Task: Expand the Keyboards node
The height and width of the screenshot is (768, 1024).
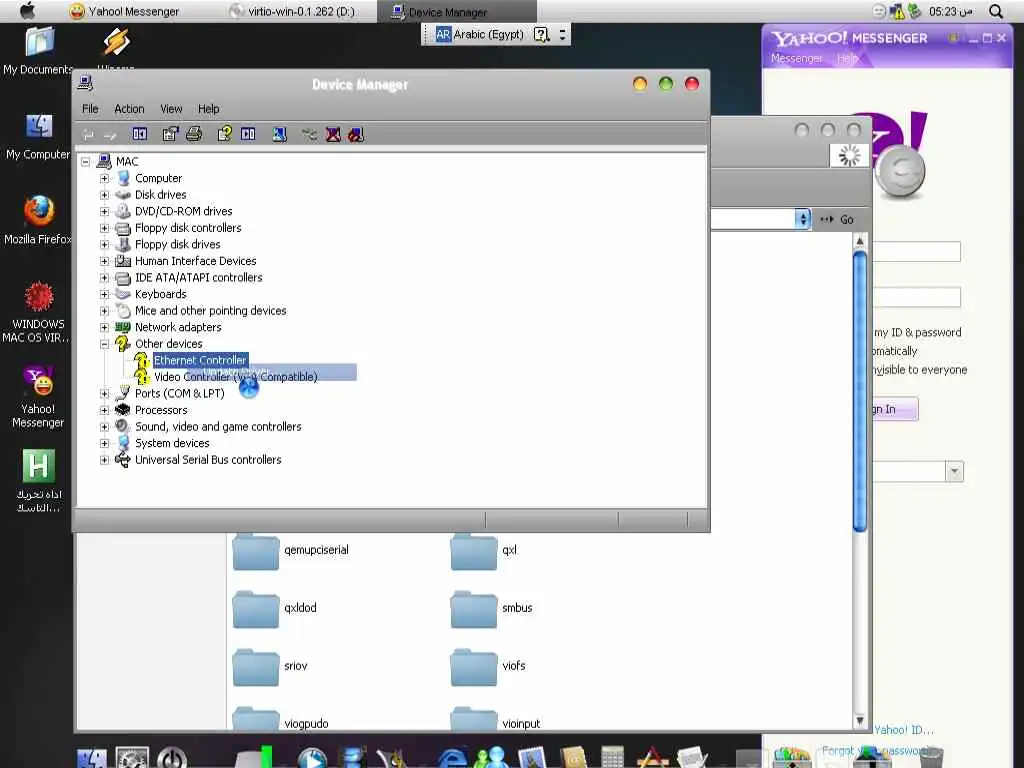Action: (x=104, y=295)
